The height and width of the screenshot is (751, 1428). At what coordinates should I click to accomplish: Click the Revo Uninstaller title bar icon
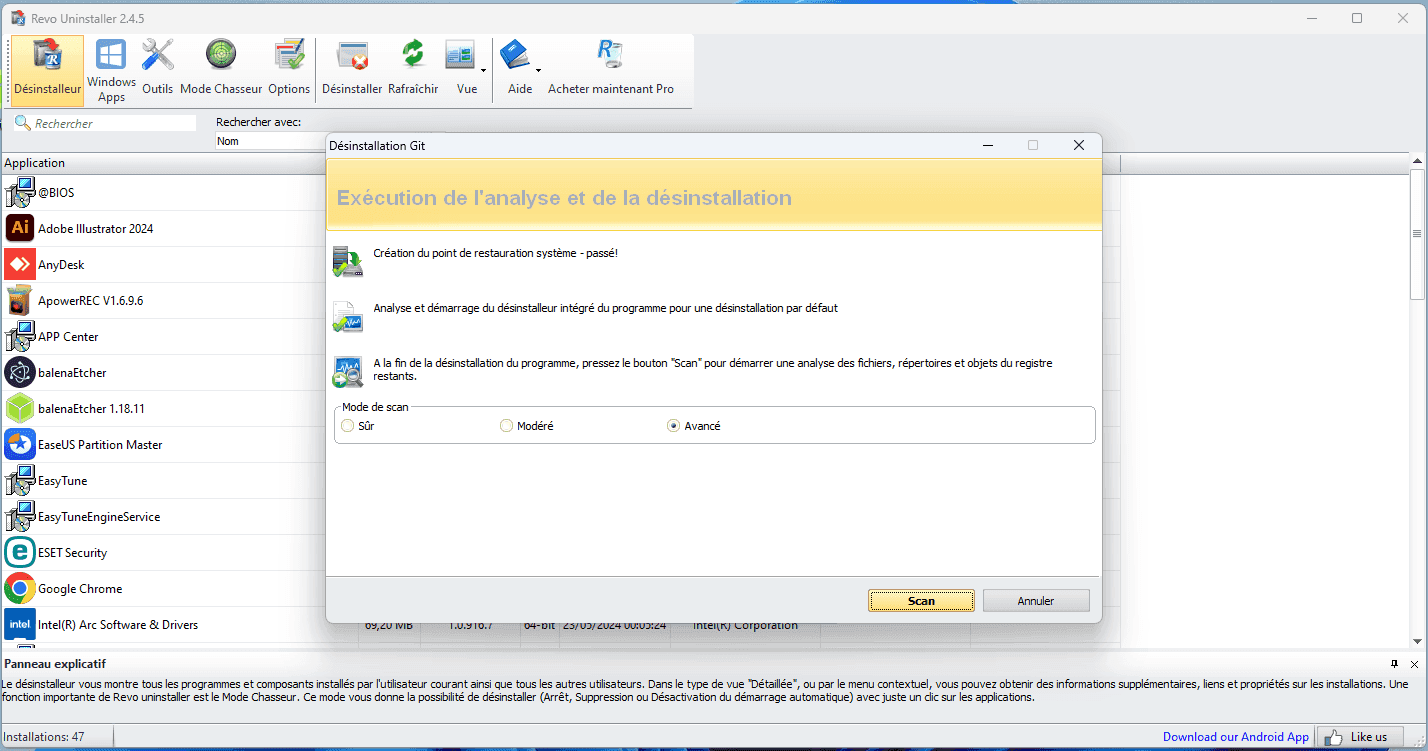[x=17, y=18]
